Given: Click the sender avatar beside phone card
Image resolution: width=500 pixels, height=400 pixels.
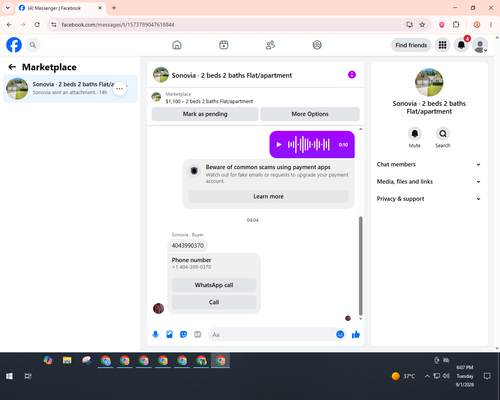Looking at the screenshot, I should click(158, 308).
